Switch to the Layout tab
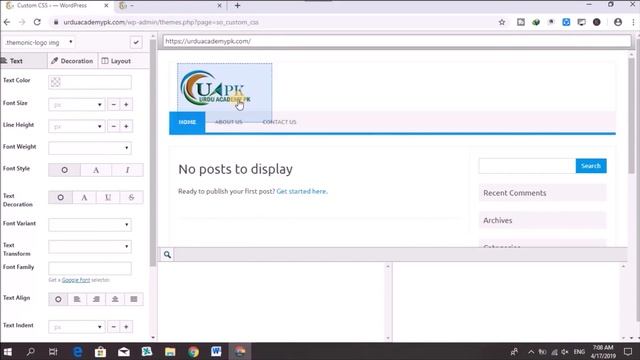Screen dimensions: 640x360 116,61
